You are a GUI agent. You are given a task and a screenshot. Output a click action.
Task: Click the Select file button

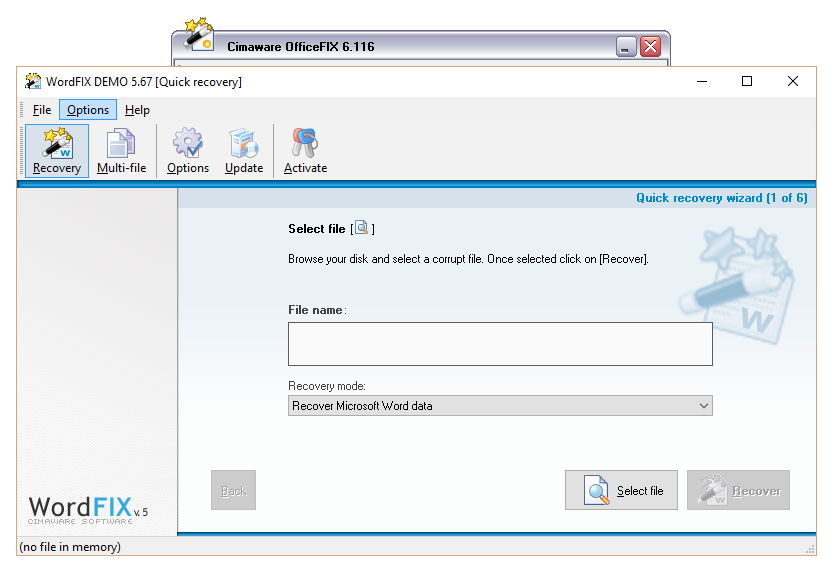click(621, 490)
